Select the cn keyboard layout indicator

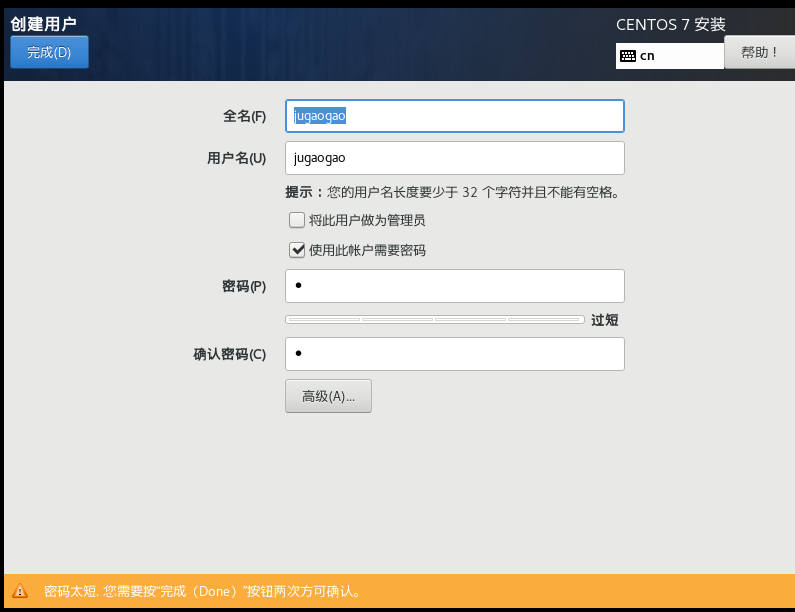point(669,56)
